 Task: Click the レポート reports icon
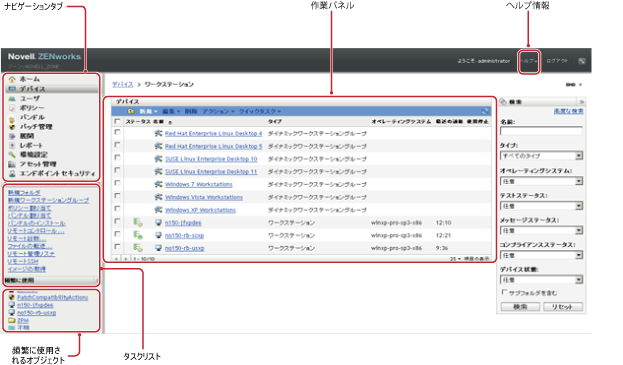12,146
